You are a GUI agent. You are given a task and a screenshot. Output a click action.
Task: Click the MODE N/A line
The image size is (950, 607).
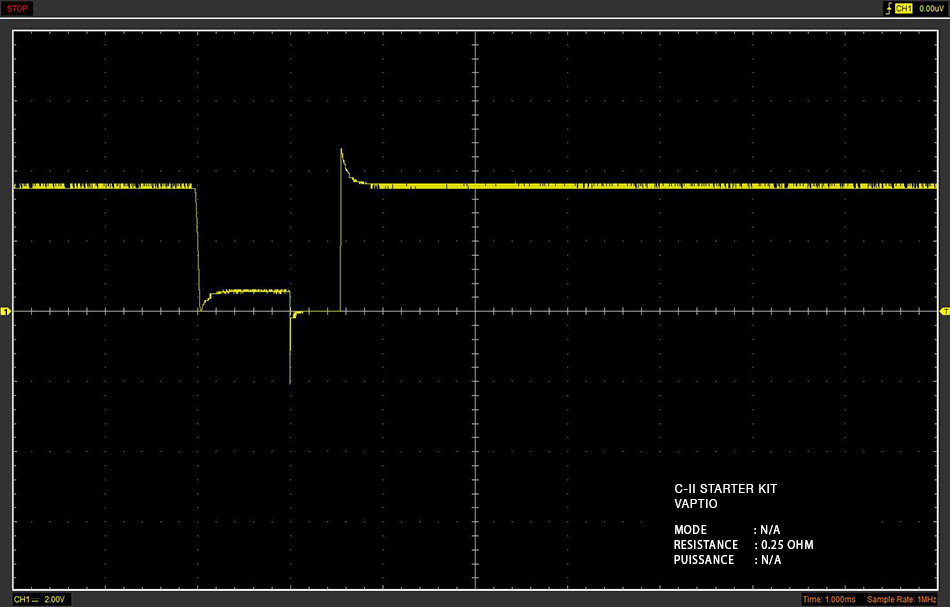pyautogui.click(x=727, y=529)
